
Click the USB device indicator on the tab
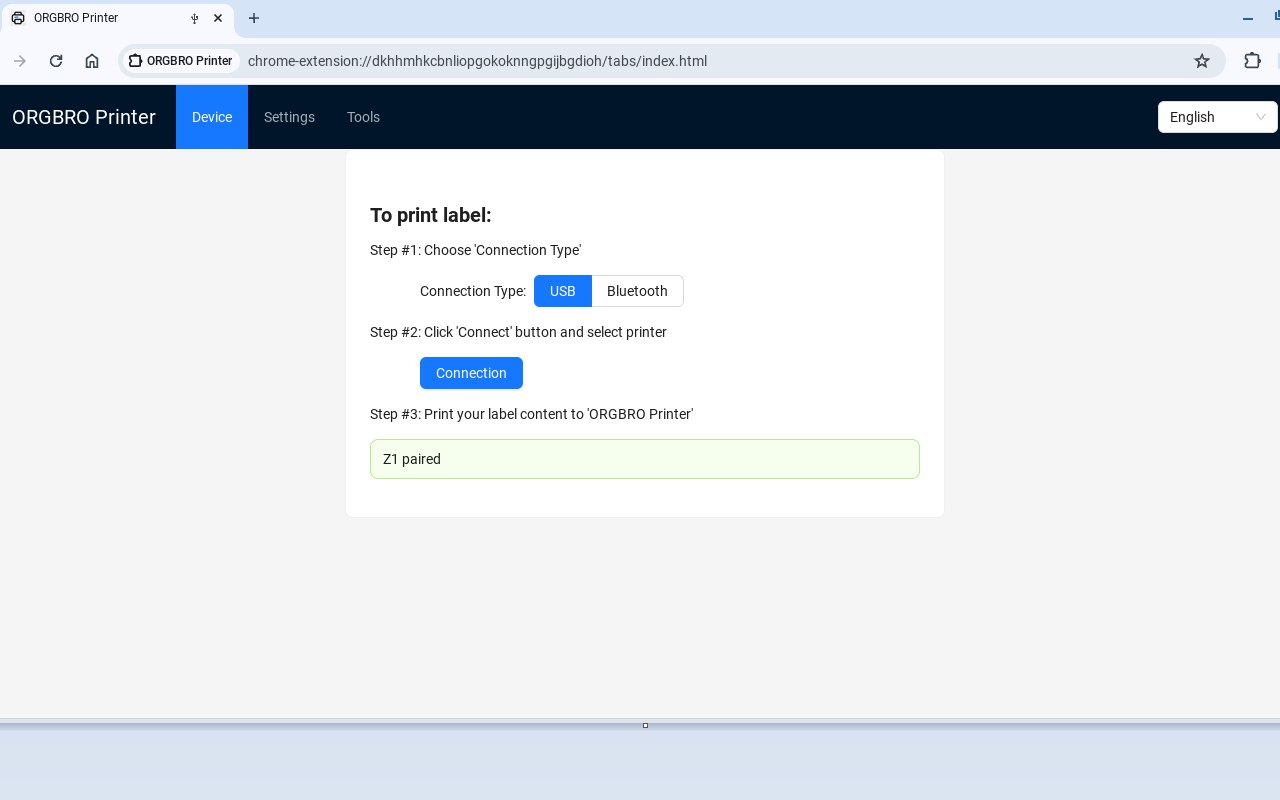coord(195,18)
